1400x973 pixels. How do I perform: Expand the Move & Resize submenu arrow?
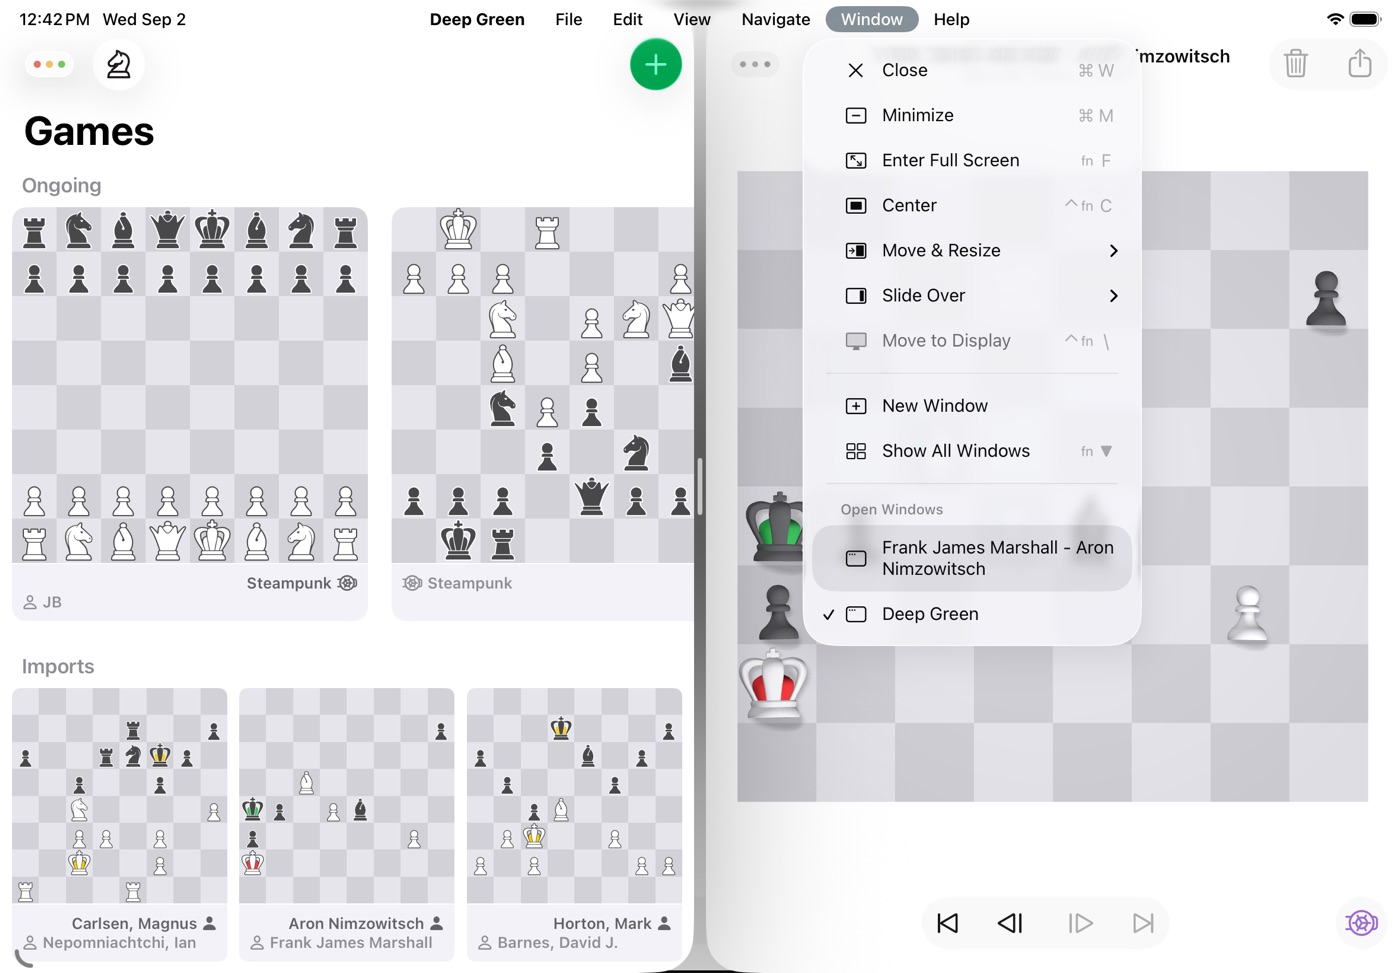[1113, 250]
